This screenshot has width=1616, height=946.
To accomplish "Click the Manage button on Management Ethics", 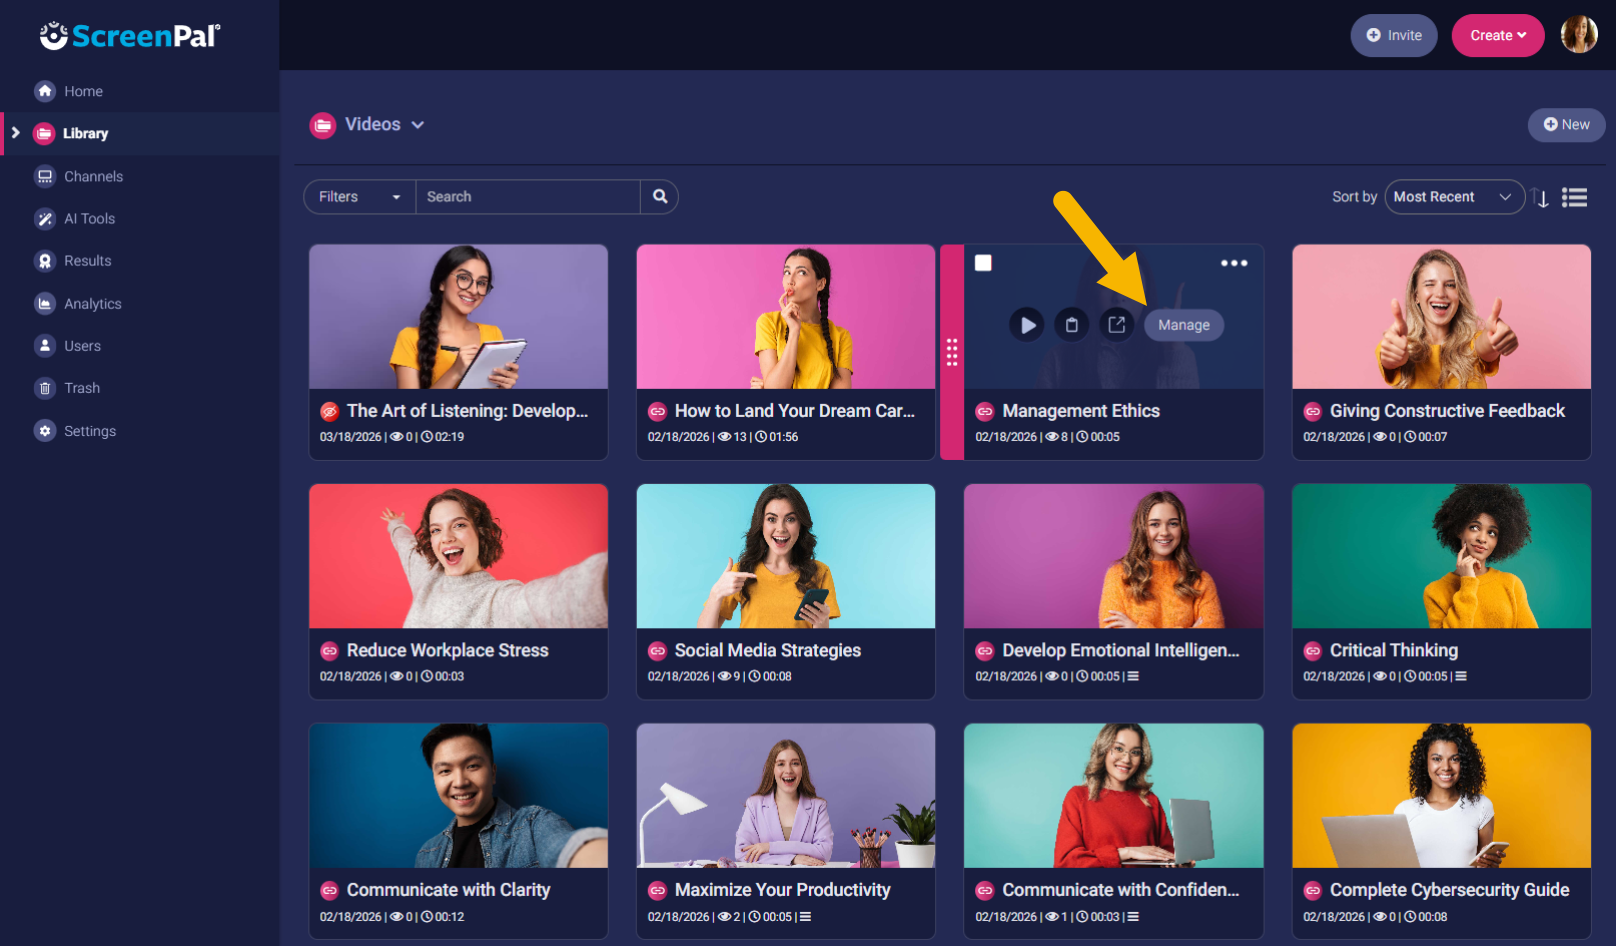I will pos(1183,324).
